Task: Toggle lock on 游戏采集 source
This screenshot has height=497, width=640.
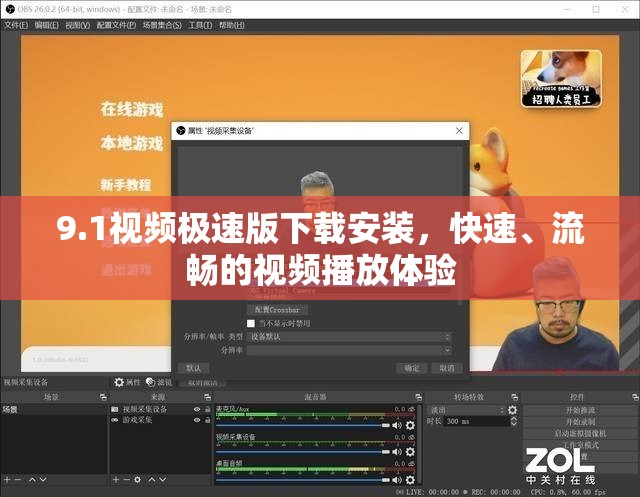Action: click(207, 420)
